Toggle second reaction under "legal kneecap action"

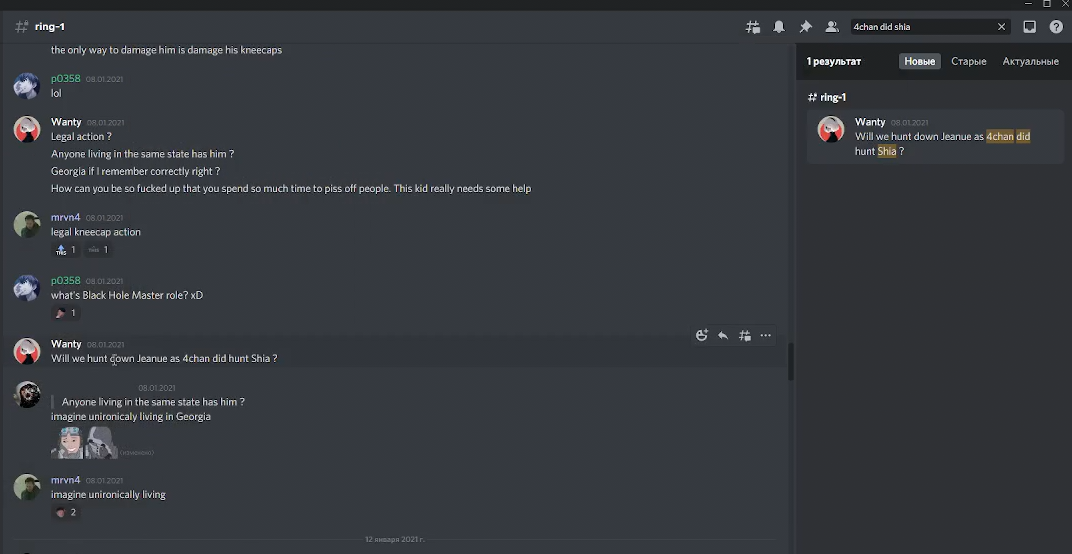point(99,250)
